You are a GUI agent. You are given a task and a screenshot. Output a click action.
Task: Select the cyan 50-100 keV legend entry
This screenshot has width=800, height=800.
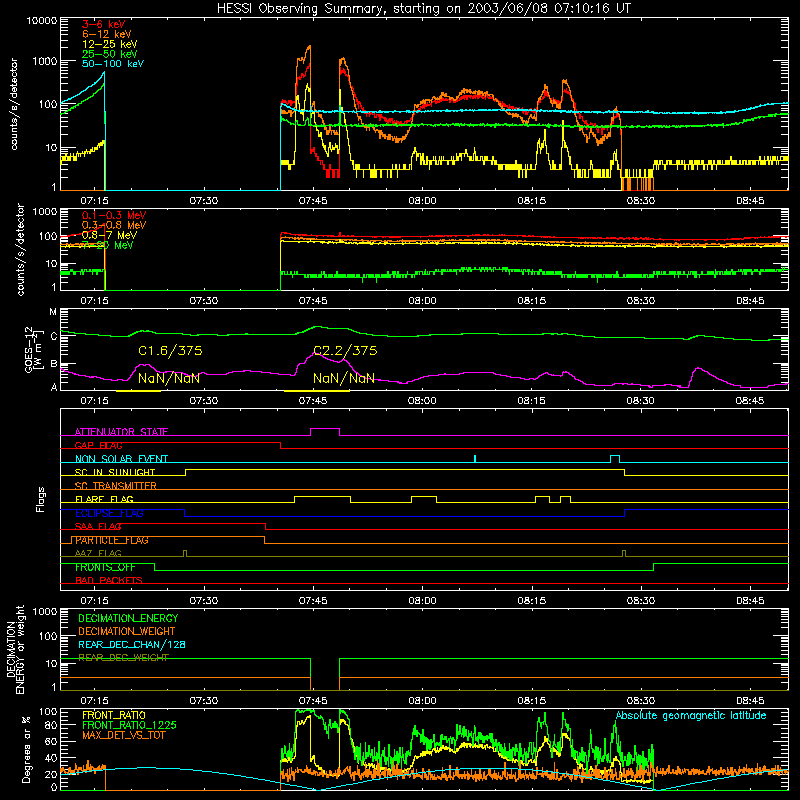tap(113, 64)
